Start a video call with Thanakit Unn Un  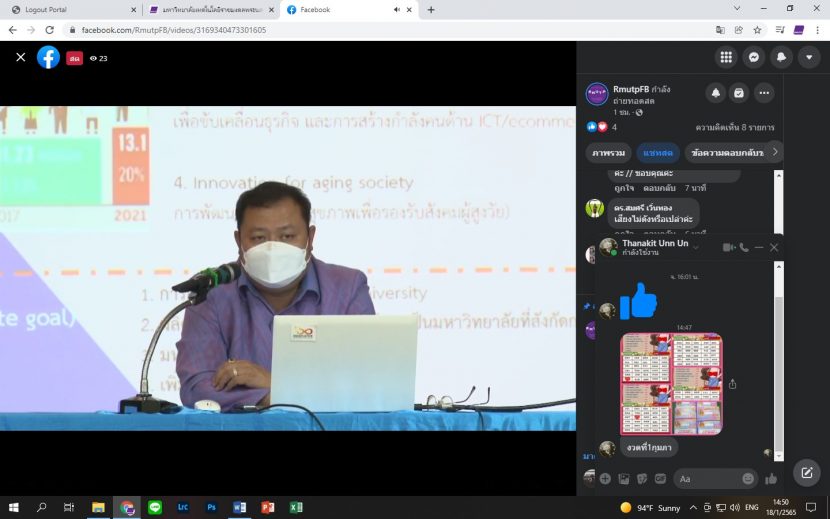pos(729,247)
